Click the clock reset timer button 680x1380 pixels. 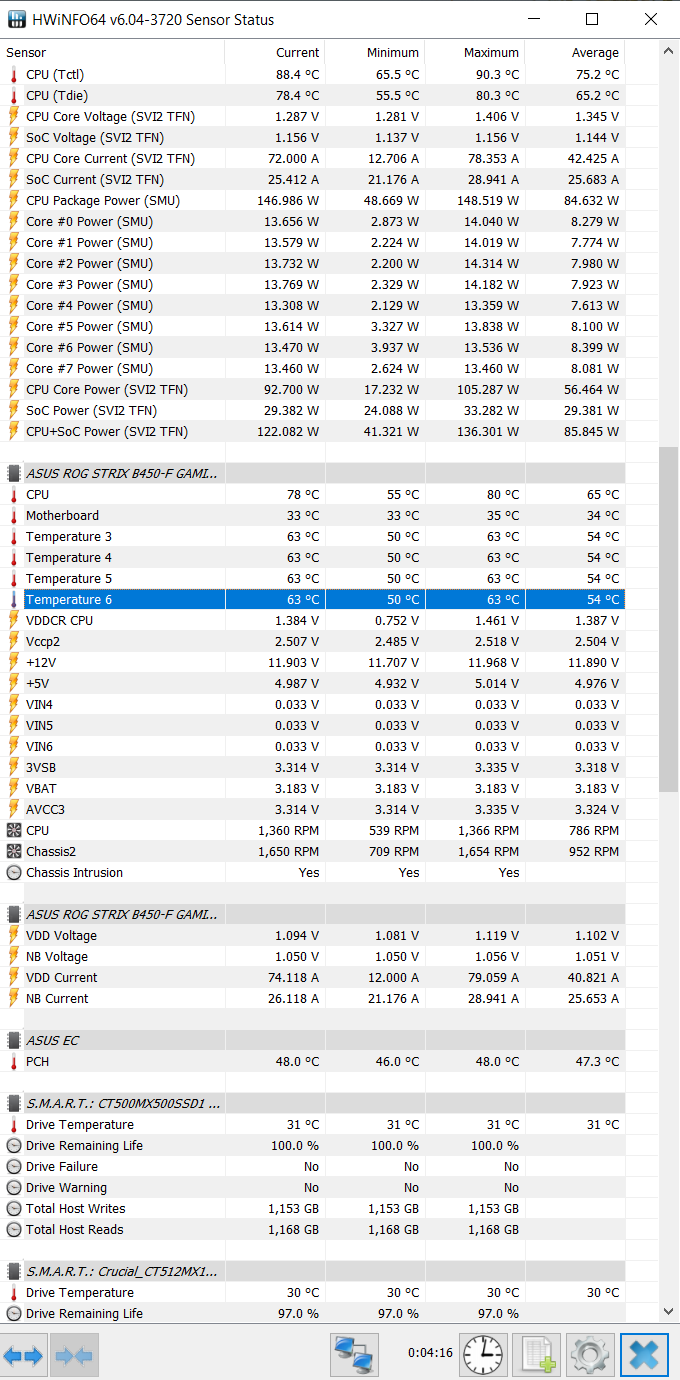point(484,1356)
